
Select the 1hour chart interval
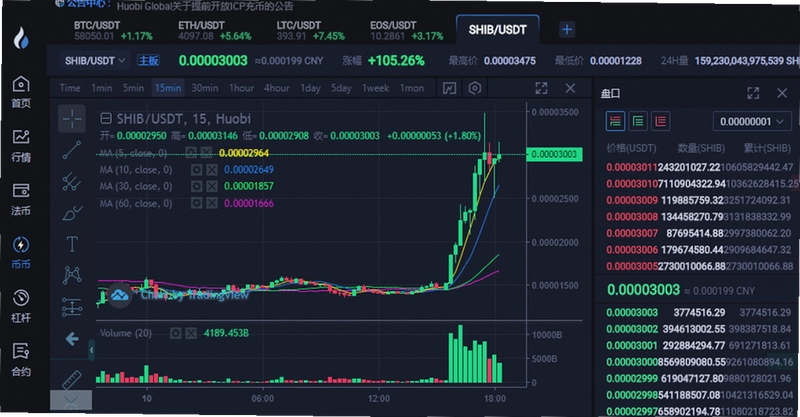[241, 88]
